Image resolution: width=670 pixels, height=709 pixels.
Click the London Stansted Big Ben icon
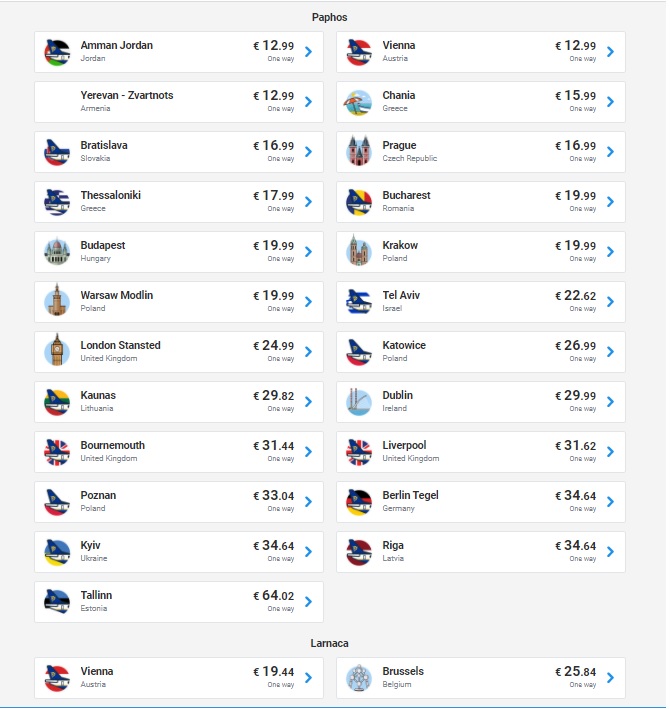pos(57,350)
